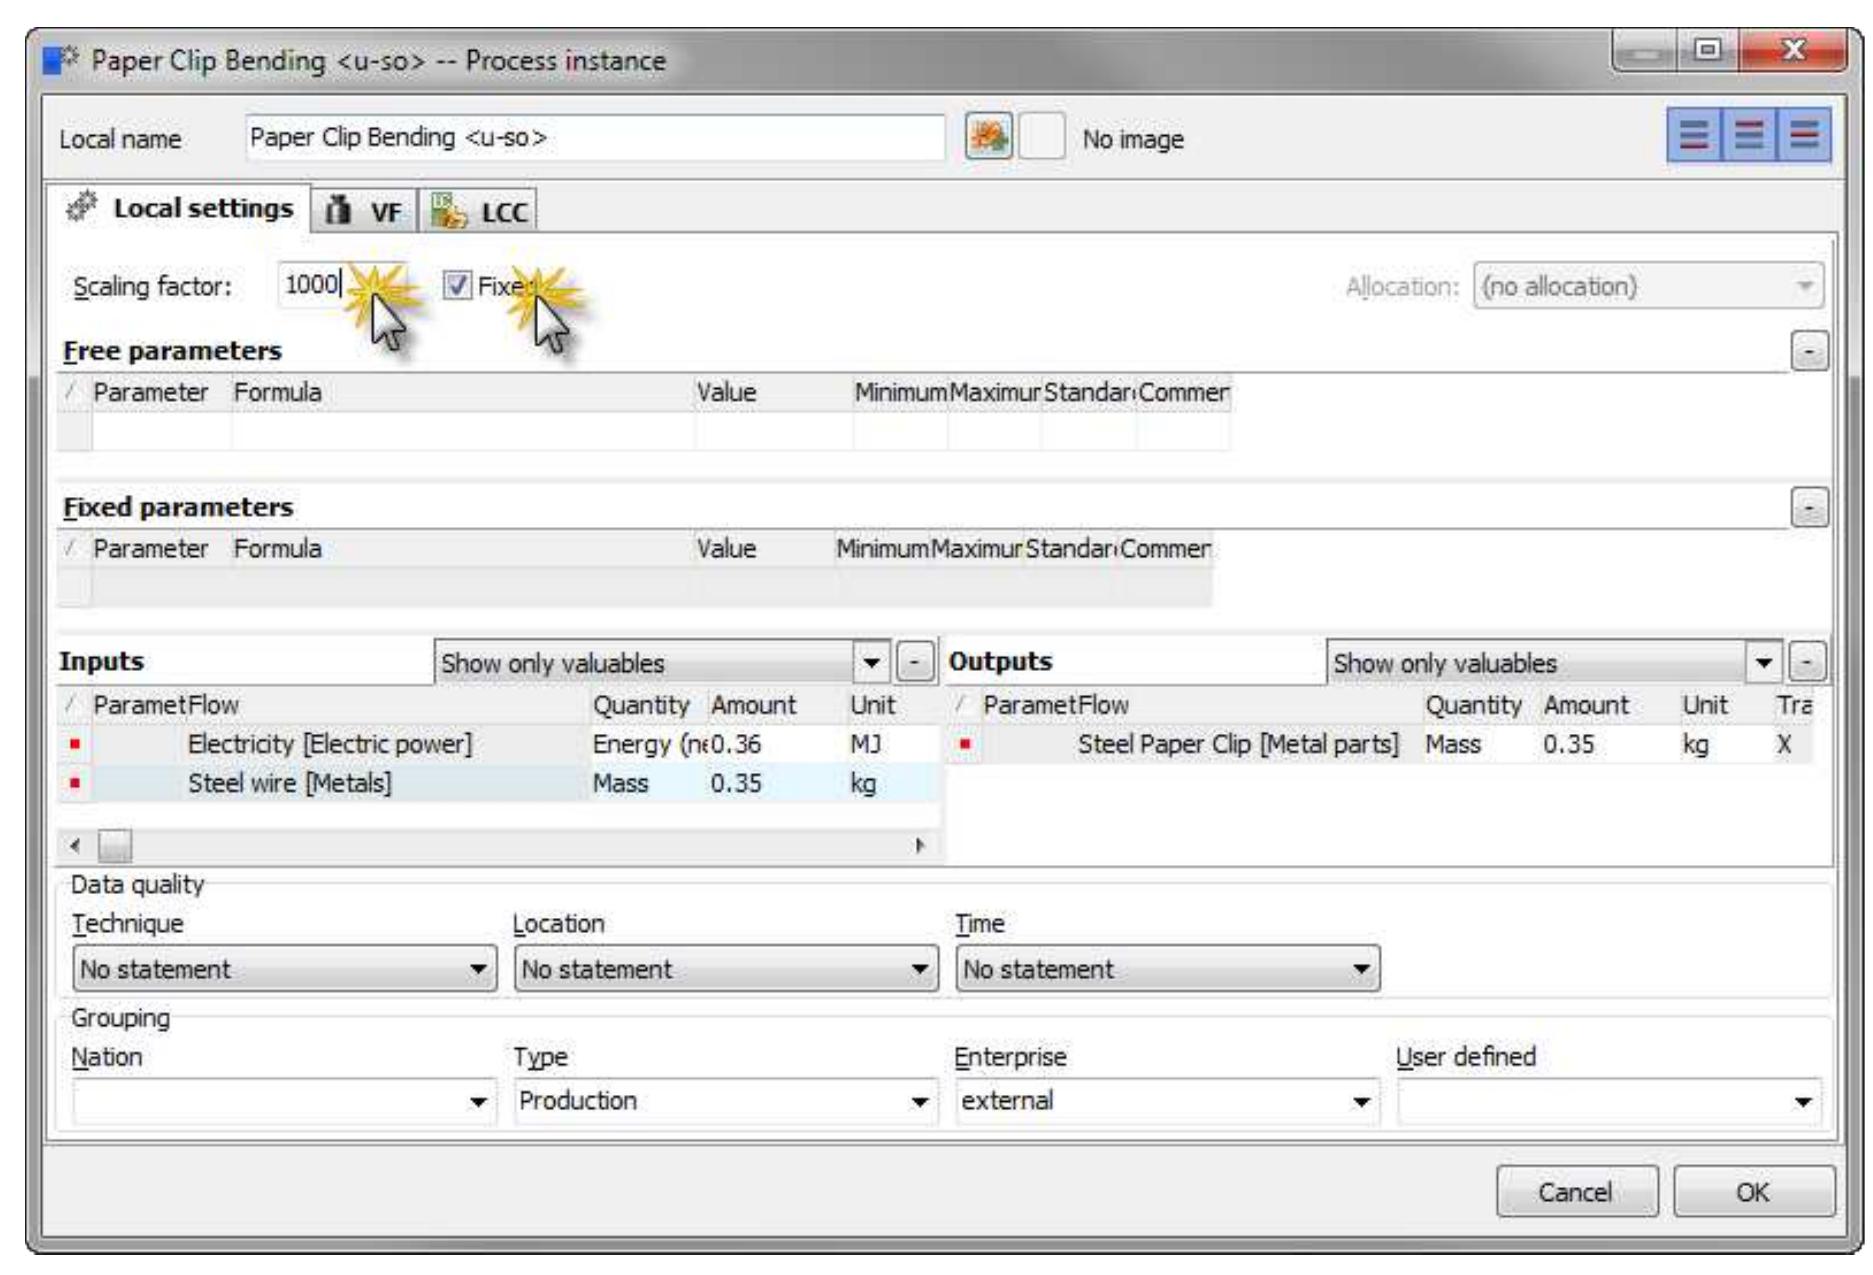Open the Technique dropdown showing No statement
The height and width of the screenshot is (1275, 1873).
coord(479,968)
